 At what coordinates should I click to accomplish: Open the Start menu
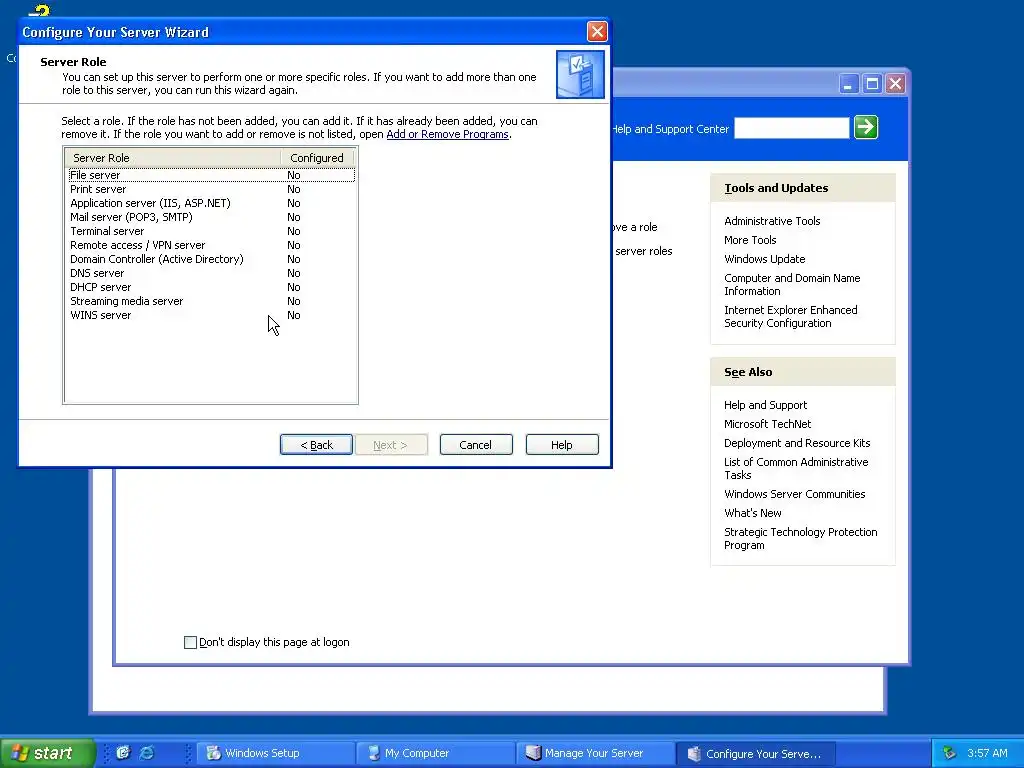tap(47, 753)
